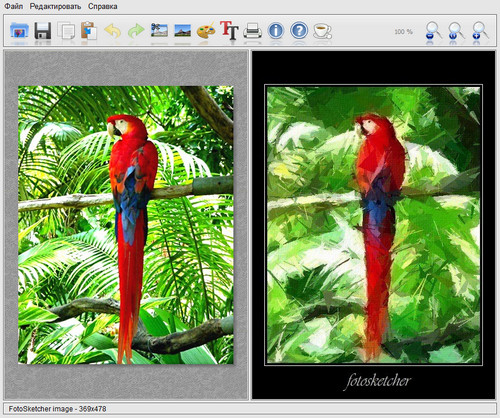
Task: Open a picture with the folder icon
Action: (19, 31)
